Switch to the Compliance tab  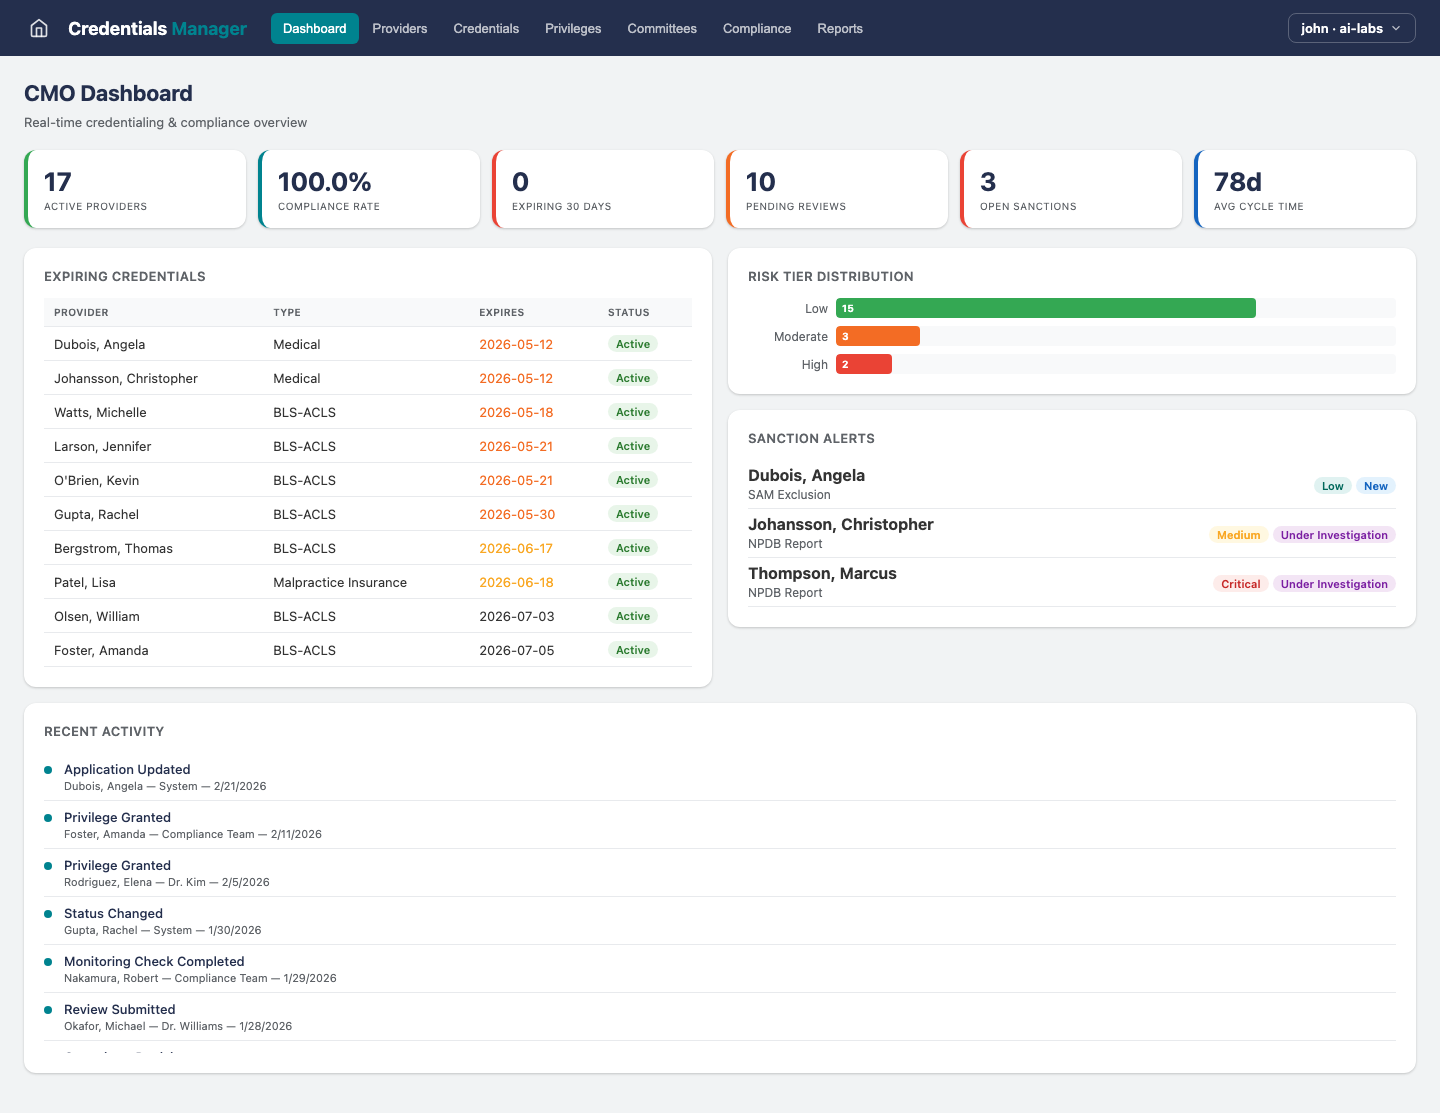pos(757,28)
